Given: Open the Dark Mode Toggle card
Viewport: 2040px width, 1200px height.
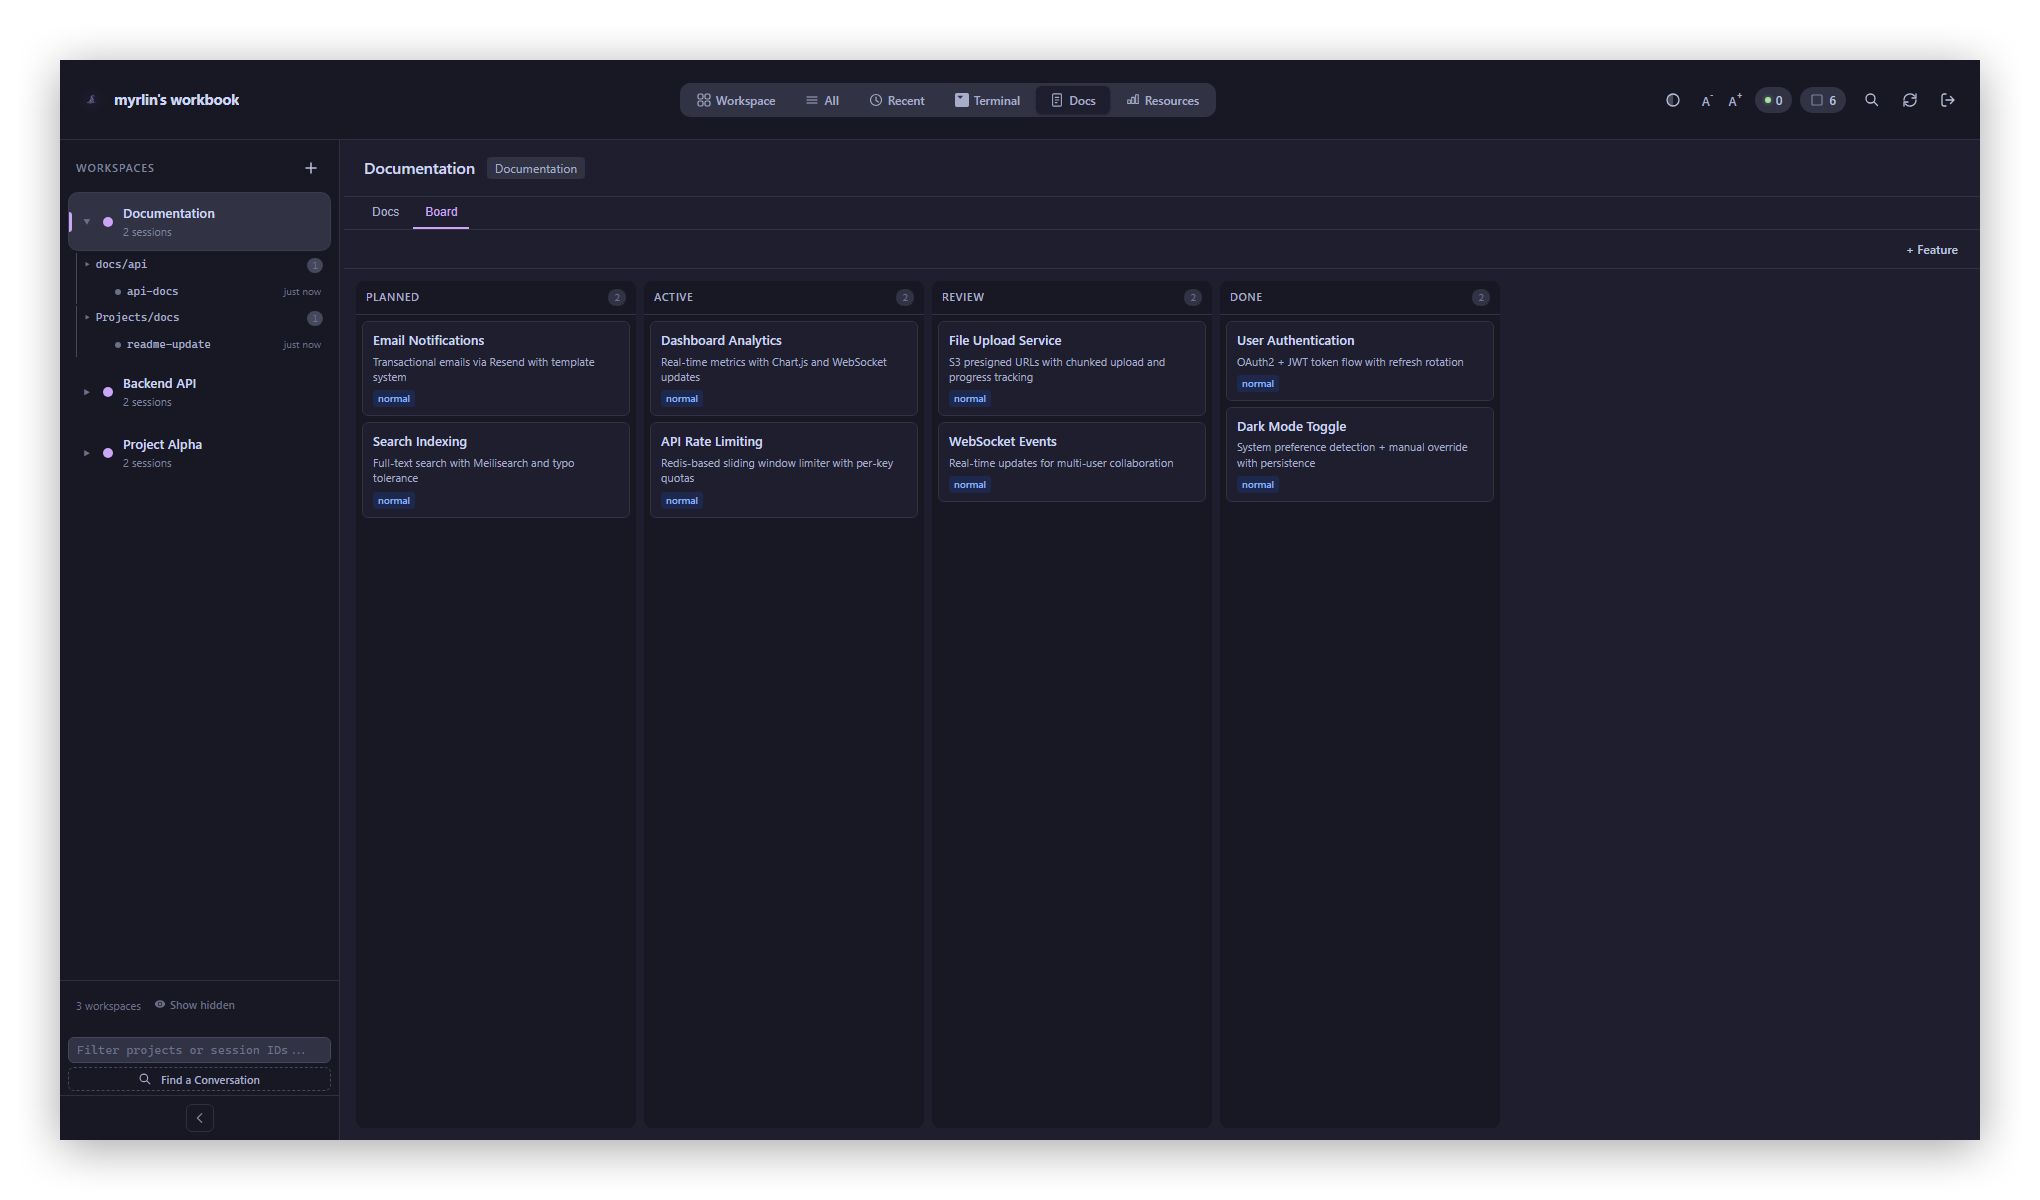Looking at the screenshot, I should coord(1360,454).
